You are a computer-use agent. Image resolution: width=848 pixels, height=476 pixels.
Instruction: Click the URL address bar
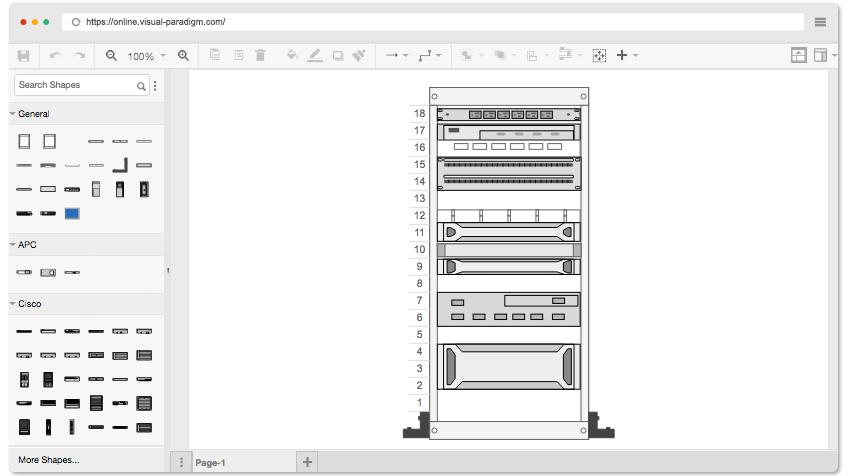(433, 22)
